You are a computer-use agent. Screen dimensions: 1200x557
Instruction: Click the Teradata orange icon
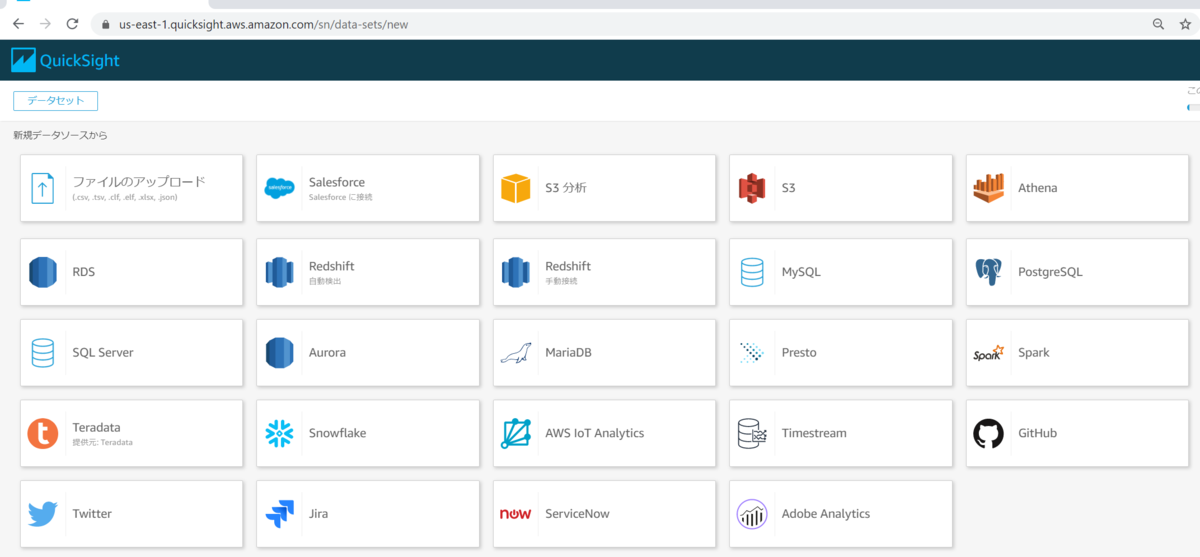pos(43,433)
